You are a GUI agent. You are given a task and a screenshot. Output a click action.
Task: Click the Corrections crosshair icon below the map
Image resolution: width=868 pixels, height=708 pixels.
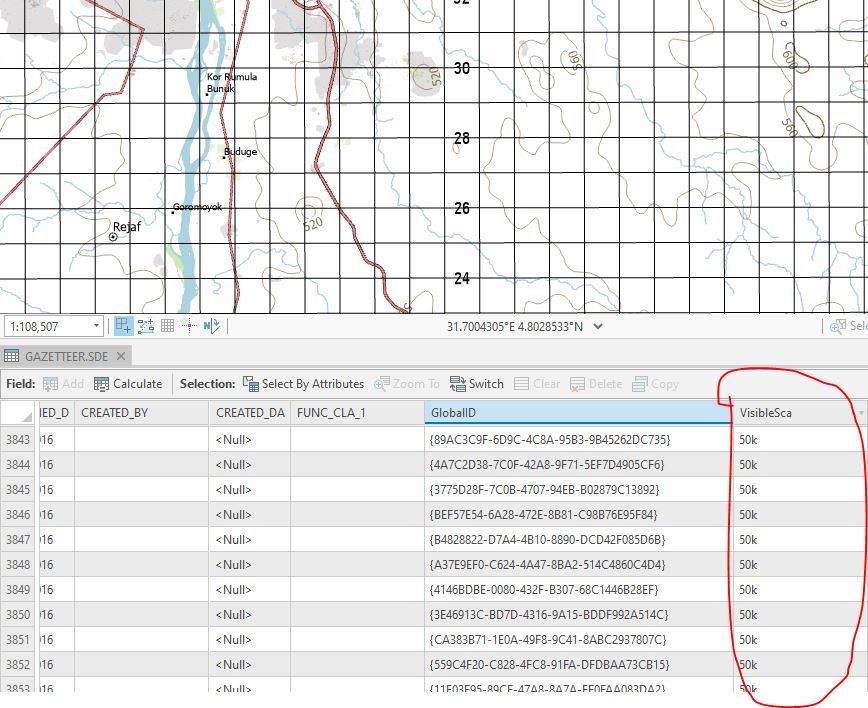point(189,326)
